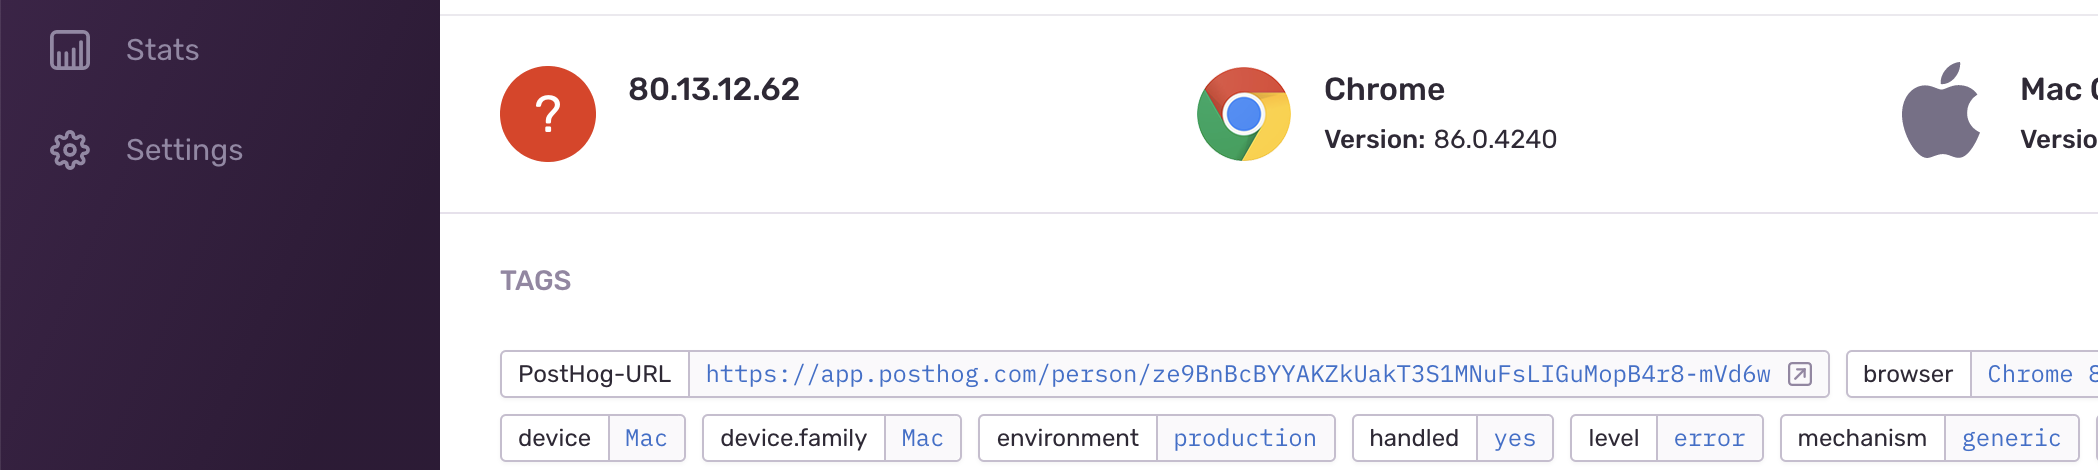Open PostHog URL via external link icon
This screenshot has width=2098, height=470.
tap(1799, 374)
